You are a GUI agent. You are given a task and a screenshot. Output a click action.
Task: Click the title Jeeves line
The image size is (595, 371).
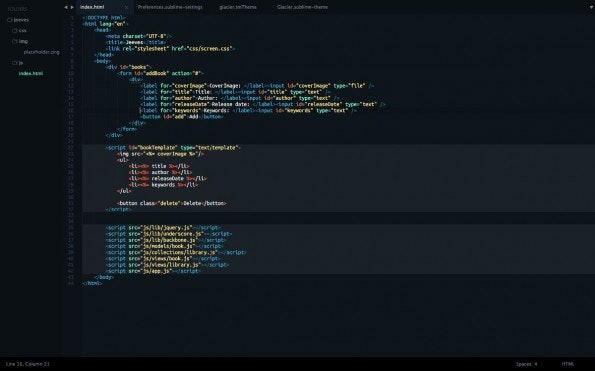click(136, 42)
